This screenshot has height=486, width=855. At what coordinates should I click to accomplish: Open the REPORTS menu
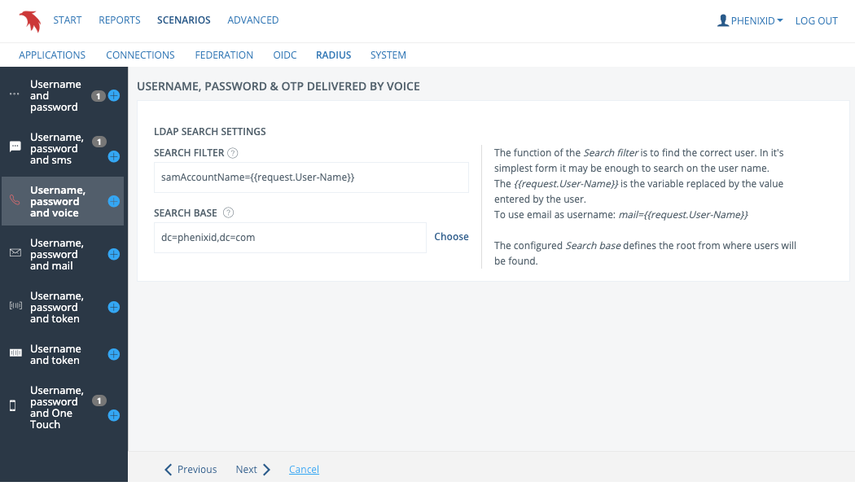119,20
